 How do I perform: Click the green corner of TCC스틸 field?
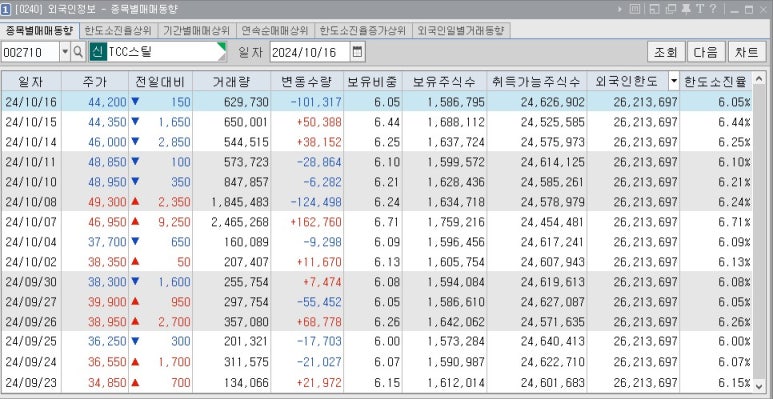pyautogui.click(x=222, y=46)
